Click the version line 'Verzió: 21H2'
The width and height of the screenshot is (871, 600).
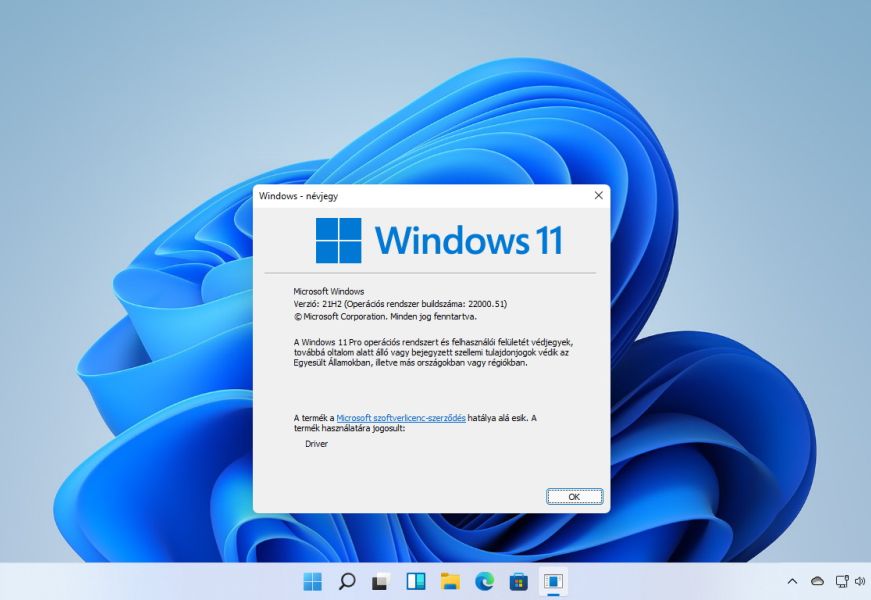(400, 304)
